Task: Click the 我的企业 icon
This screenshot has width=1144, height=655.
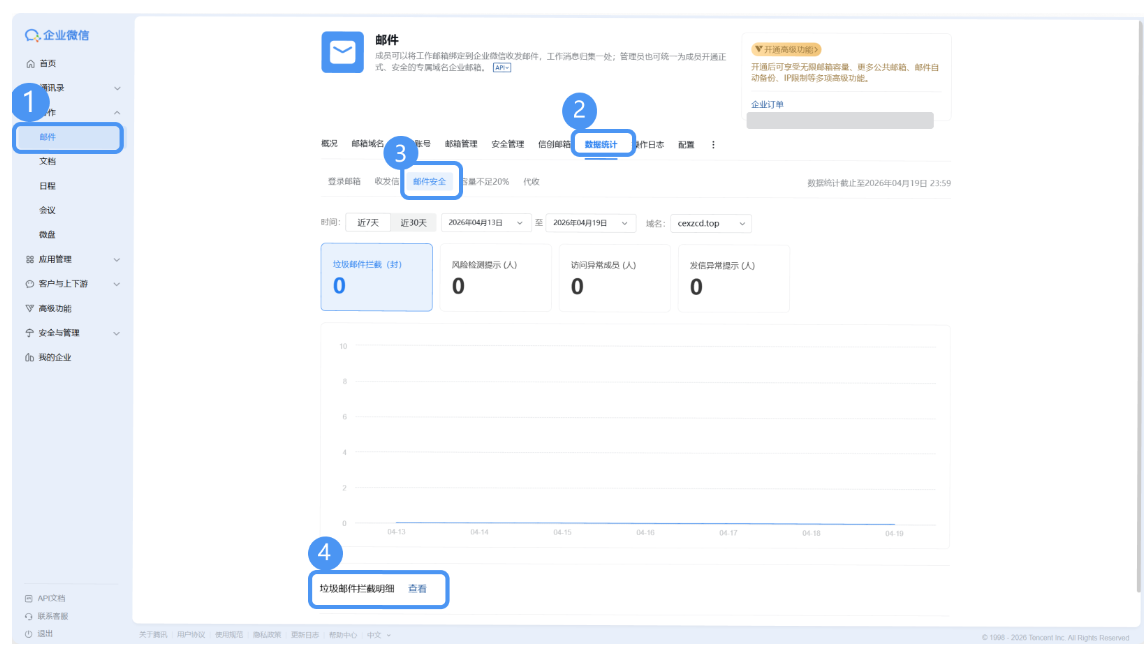Action: coord(30,357)
